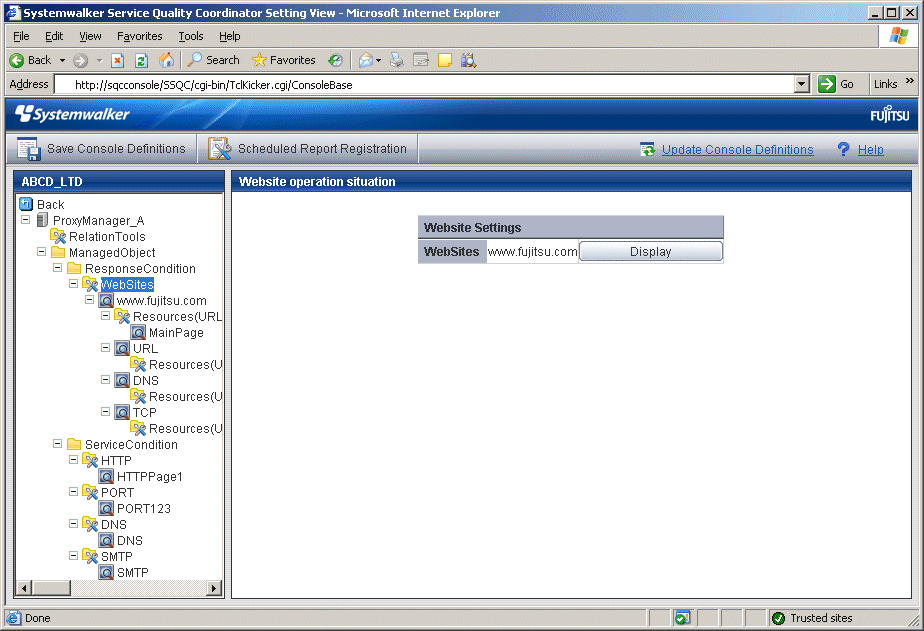Viewport: 924px width, 631px height.
Task: Click Update Console Definitions link
Action: (x=737, y=150)
